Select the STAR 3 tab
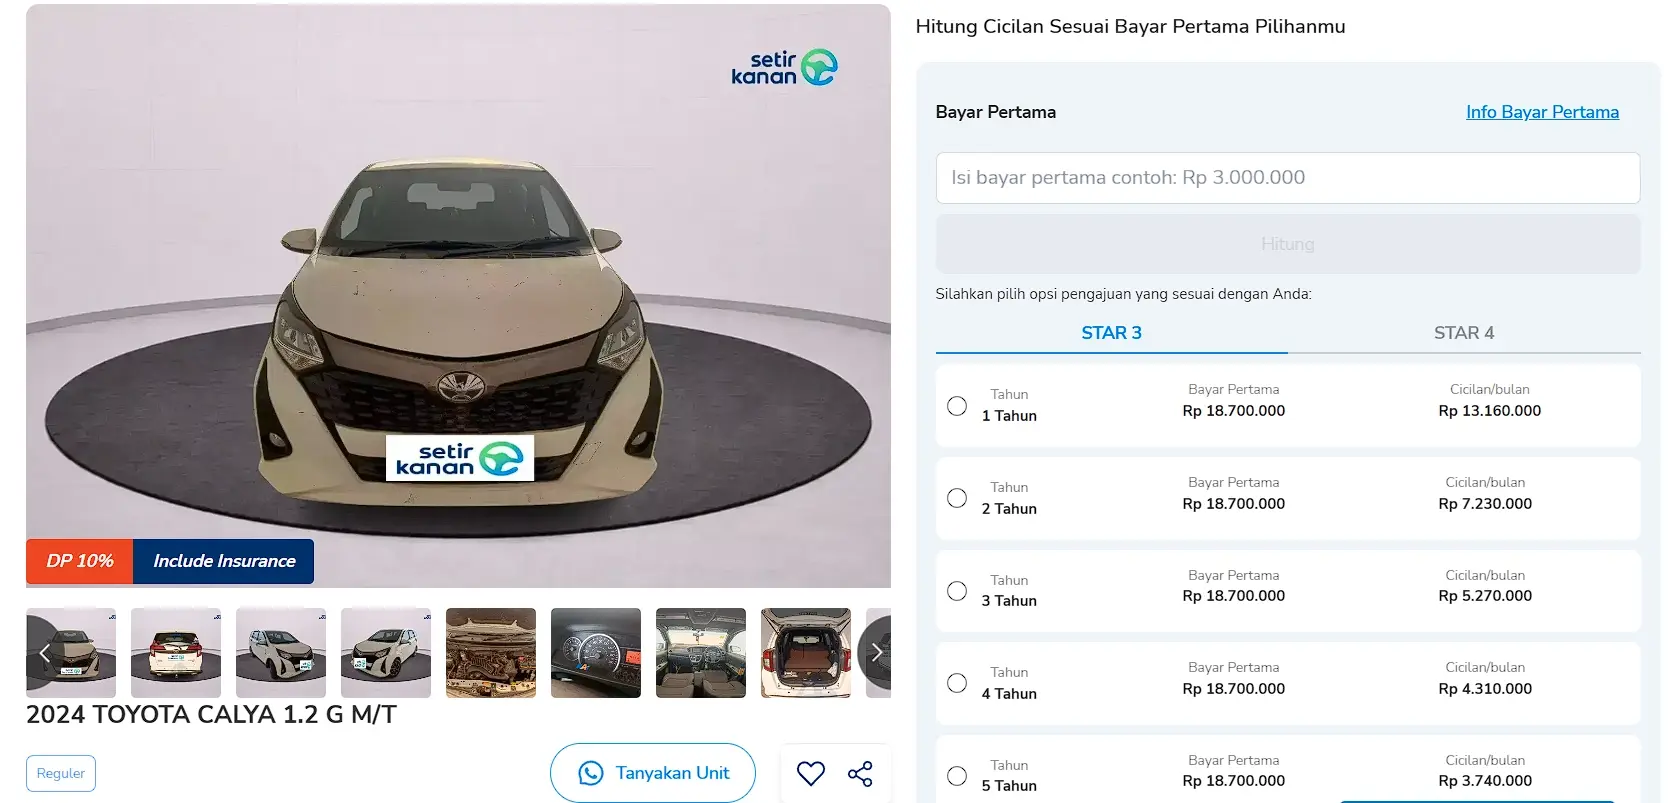Image resolution: width=1672 pixels, height=803 pixels. [1111, 333]
